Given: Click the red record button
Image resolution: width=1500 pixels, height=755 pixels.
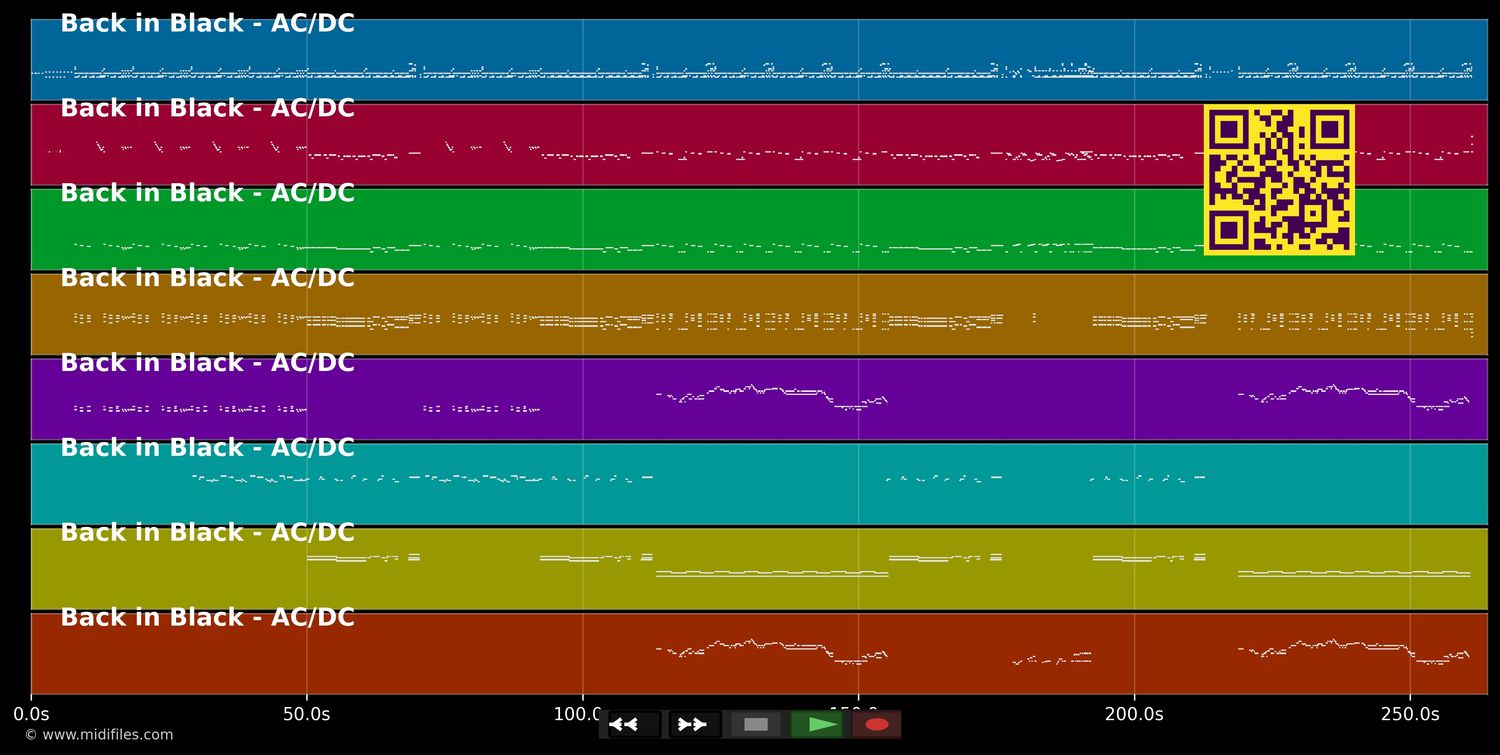Looking at the screenshot, I should (x=877, y=724).
